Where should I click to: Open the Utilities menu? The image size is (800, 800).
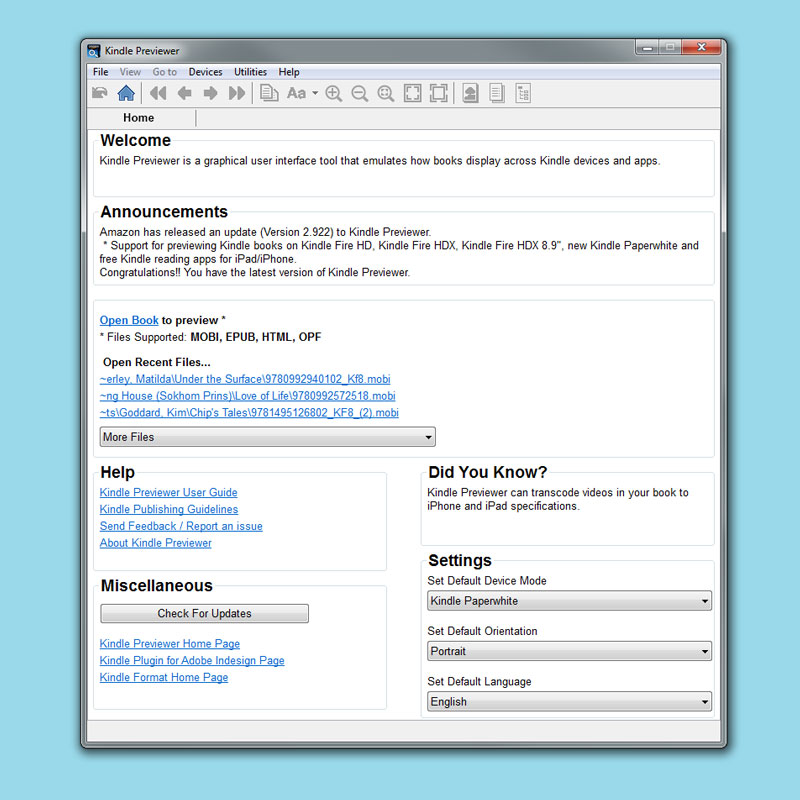(250, 72)
